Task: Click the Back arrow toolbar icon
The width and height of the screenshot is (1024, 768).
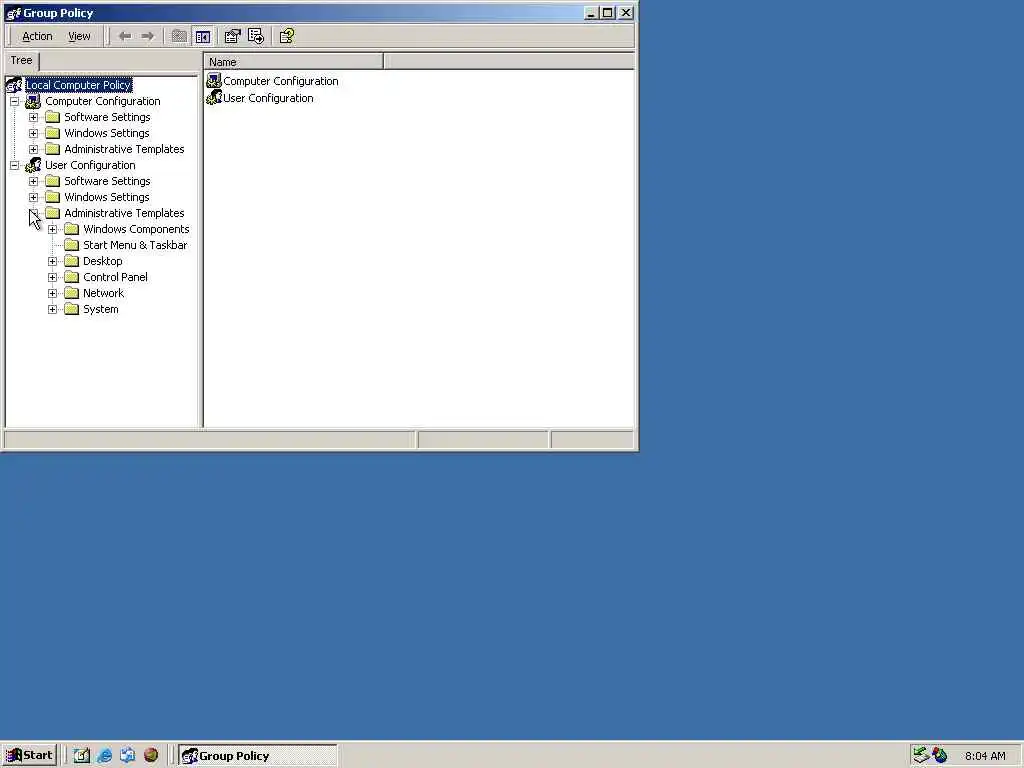Action: point(125,37)
